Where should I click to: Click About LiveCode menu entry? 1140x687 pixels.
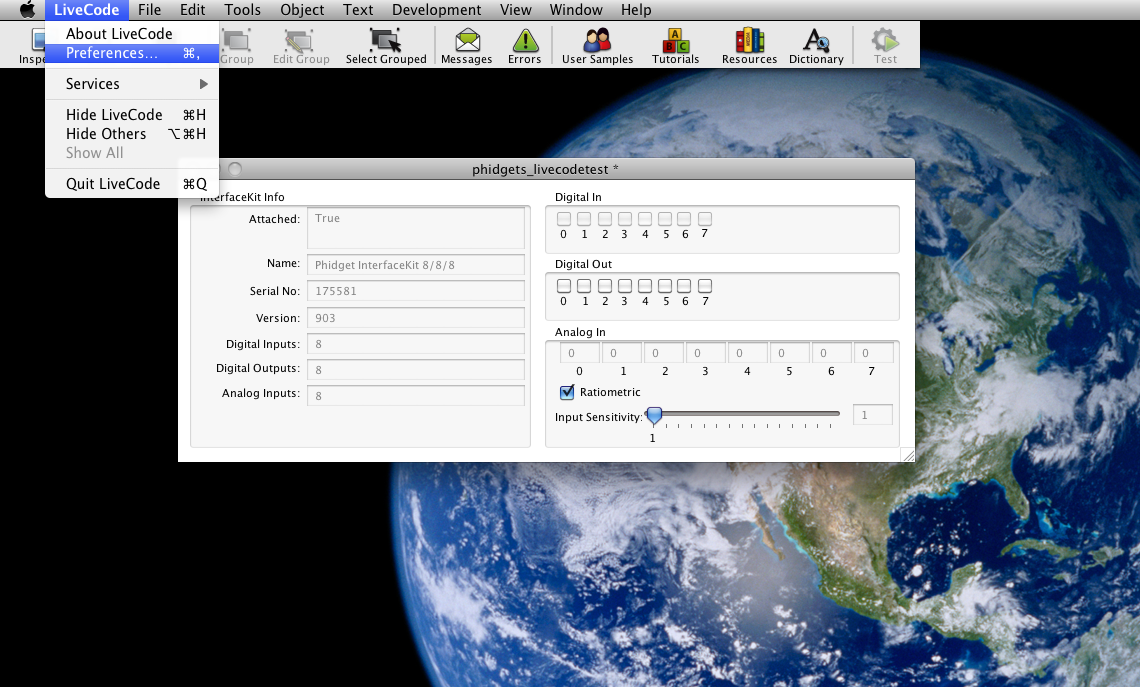[x=119, y=34]
